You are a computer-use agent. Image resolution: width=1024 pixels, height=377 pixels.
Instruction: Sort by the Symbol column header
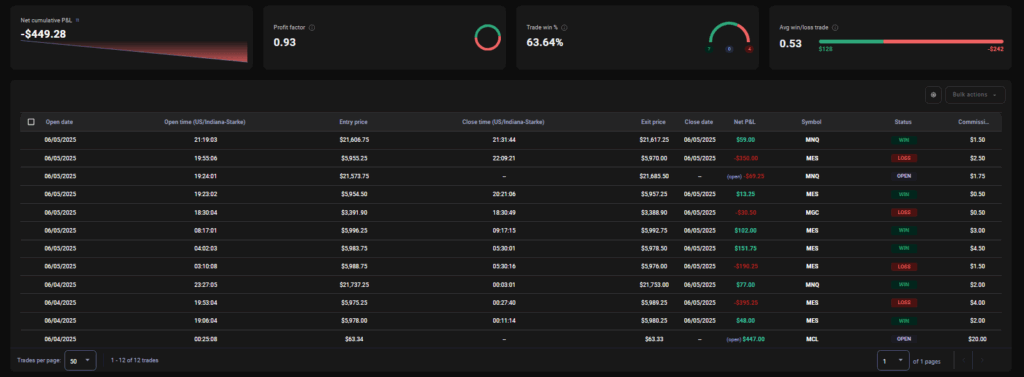812,122
